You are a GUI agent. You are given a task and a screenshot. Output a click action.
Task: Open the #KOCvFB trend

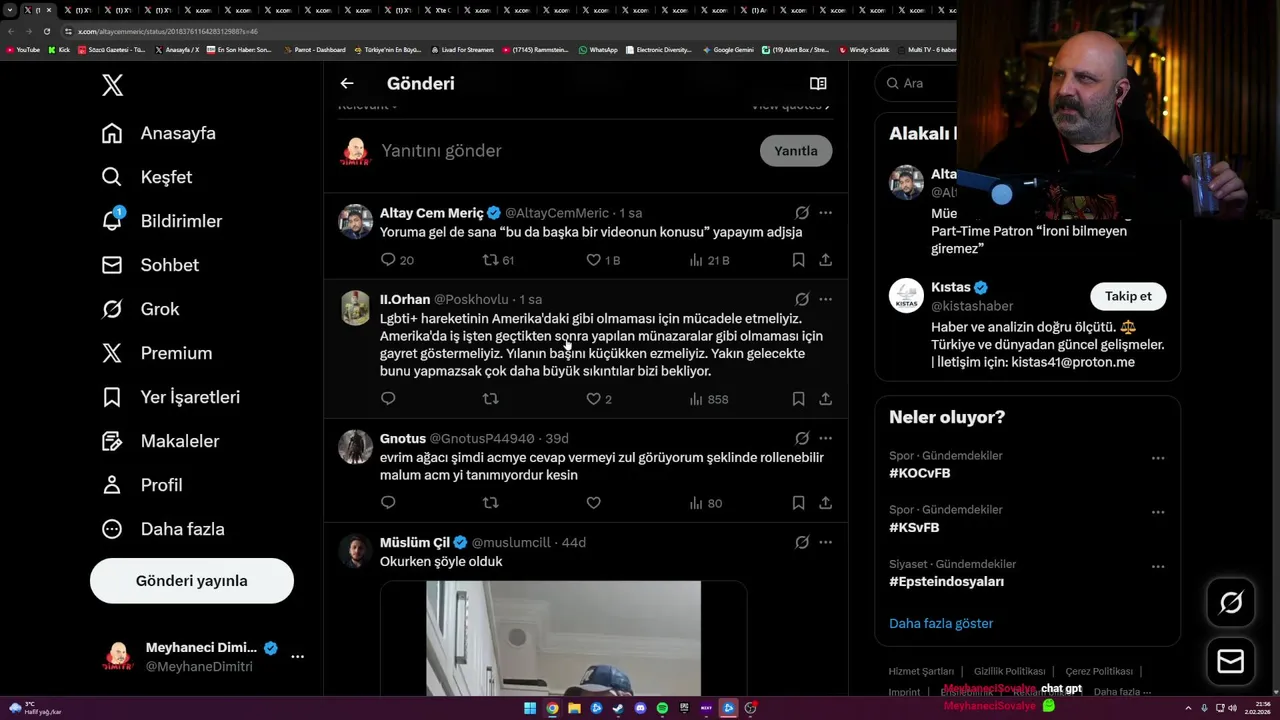tap(919, 473)
